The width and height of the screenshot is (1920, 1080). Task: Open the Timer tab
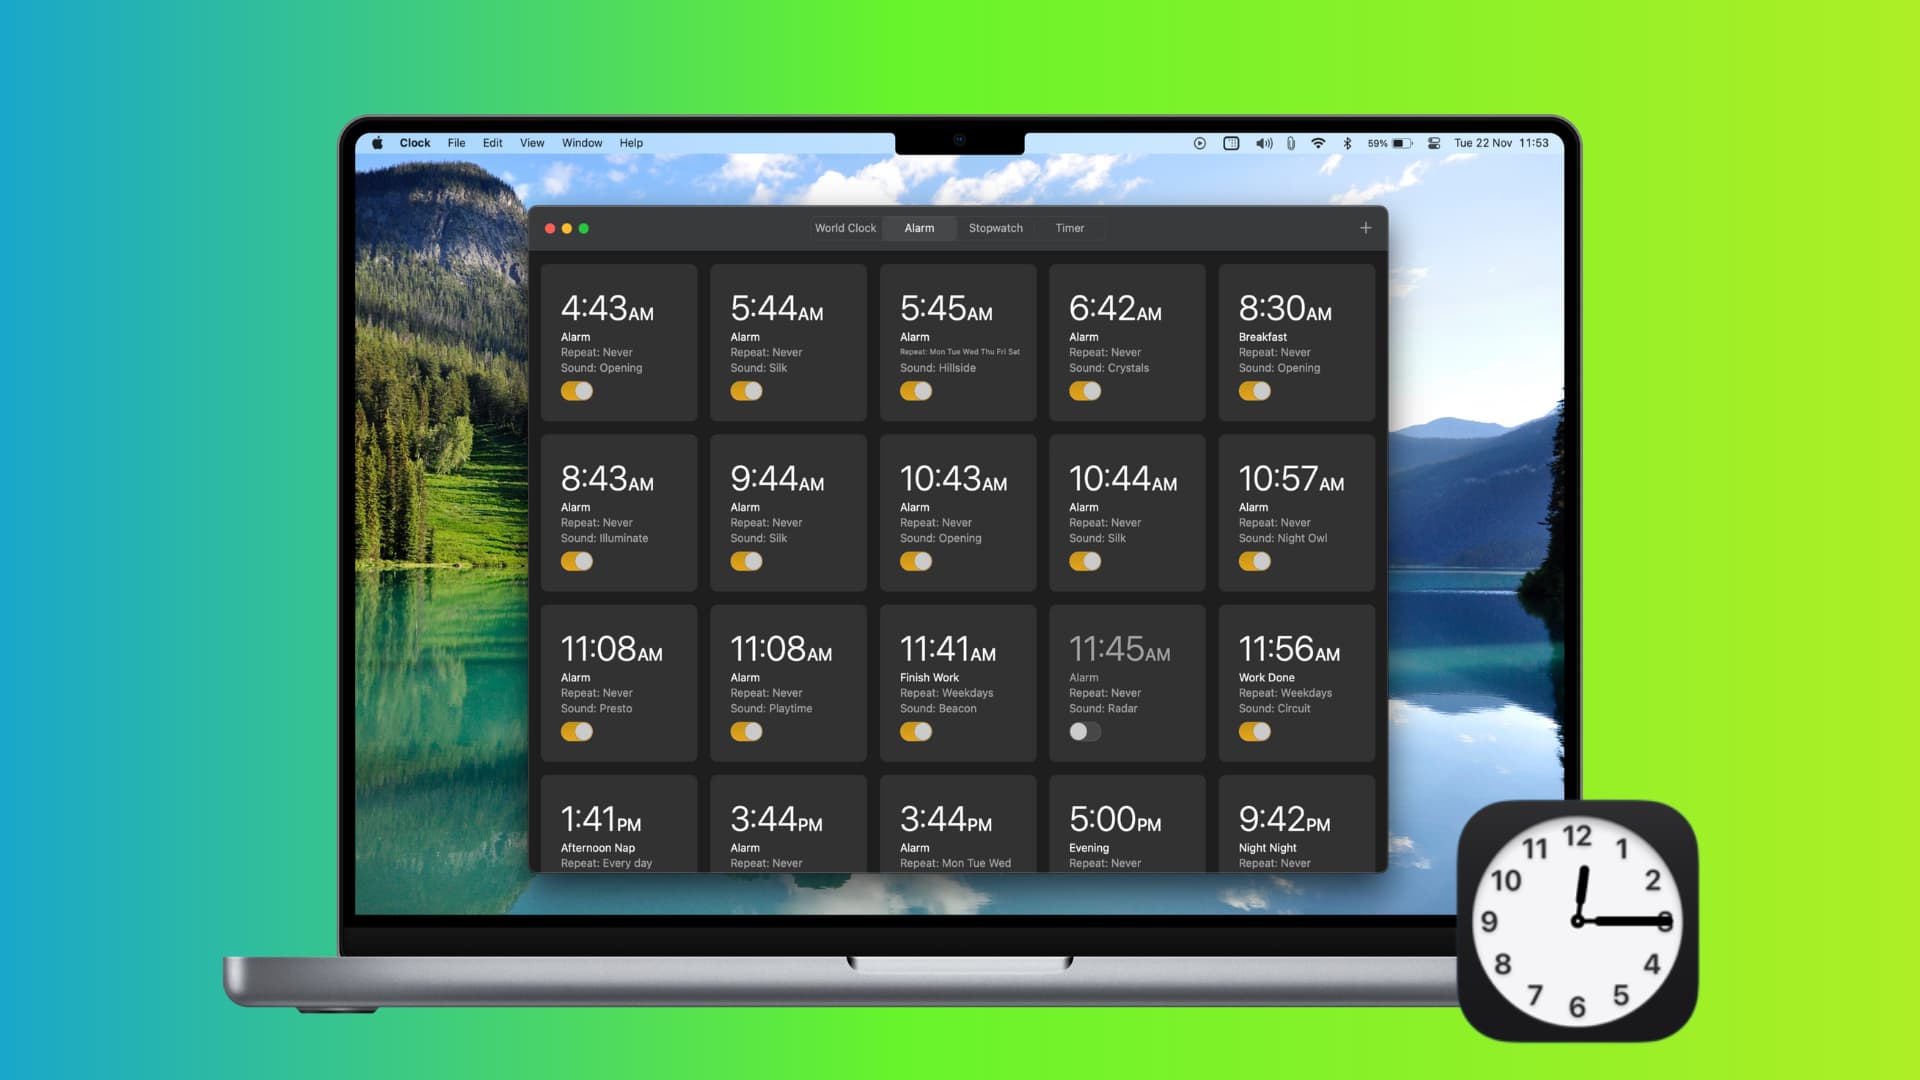1068,227
